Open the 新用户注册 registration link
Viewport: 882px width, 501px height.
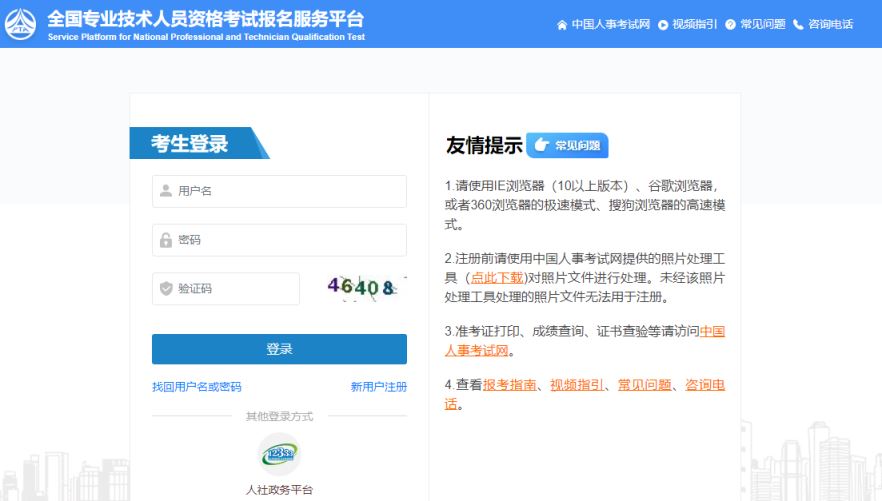tap(378, 387)
